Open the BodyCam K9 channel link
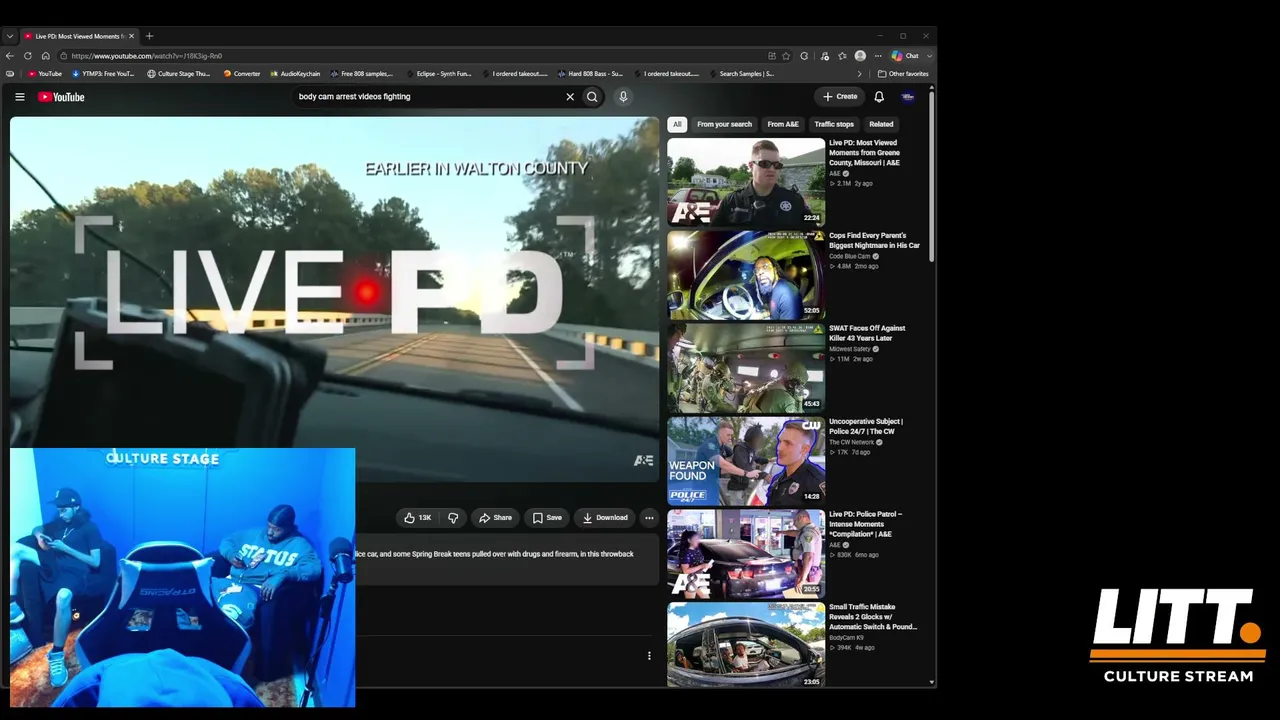This screenshot has width=1280, height=720. coord(848,638)
